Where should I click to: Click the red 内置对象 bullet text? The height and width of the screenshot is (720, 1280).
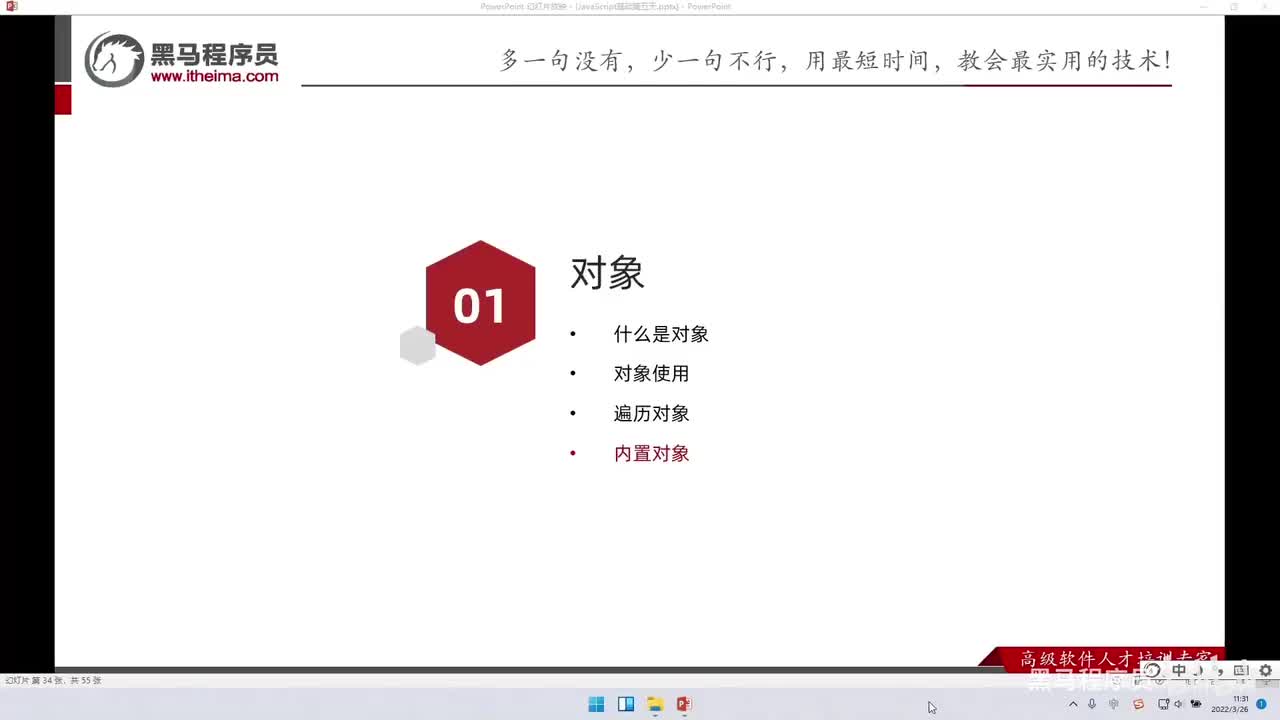click(651, 454)
